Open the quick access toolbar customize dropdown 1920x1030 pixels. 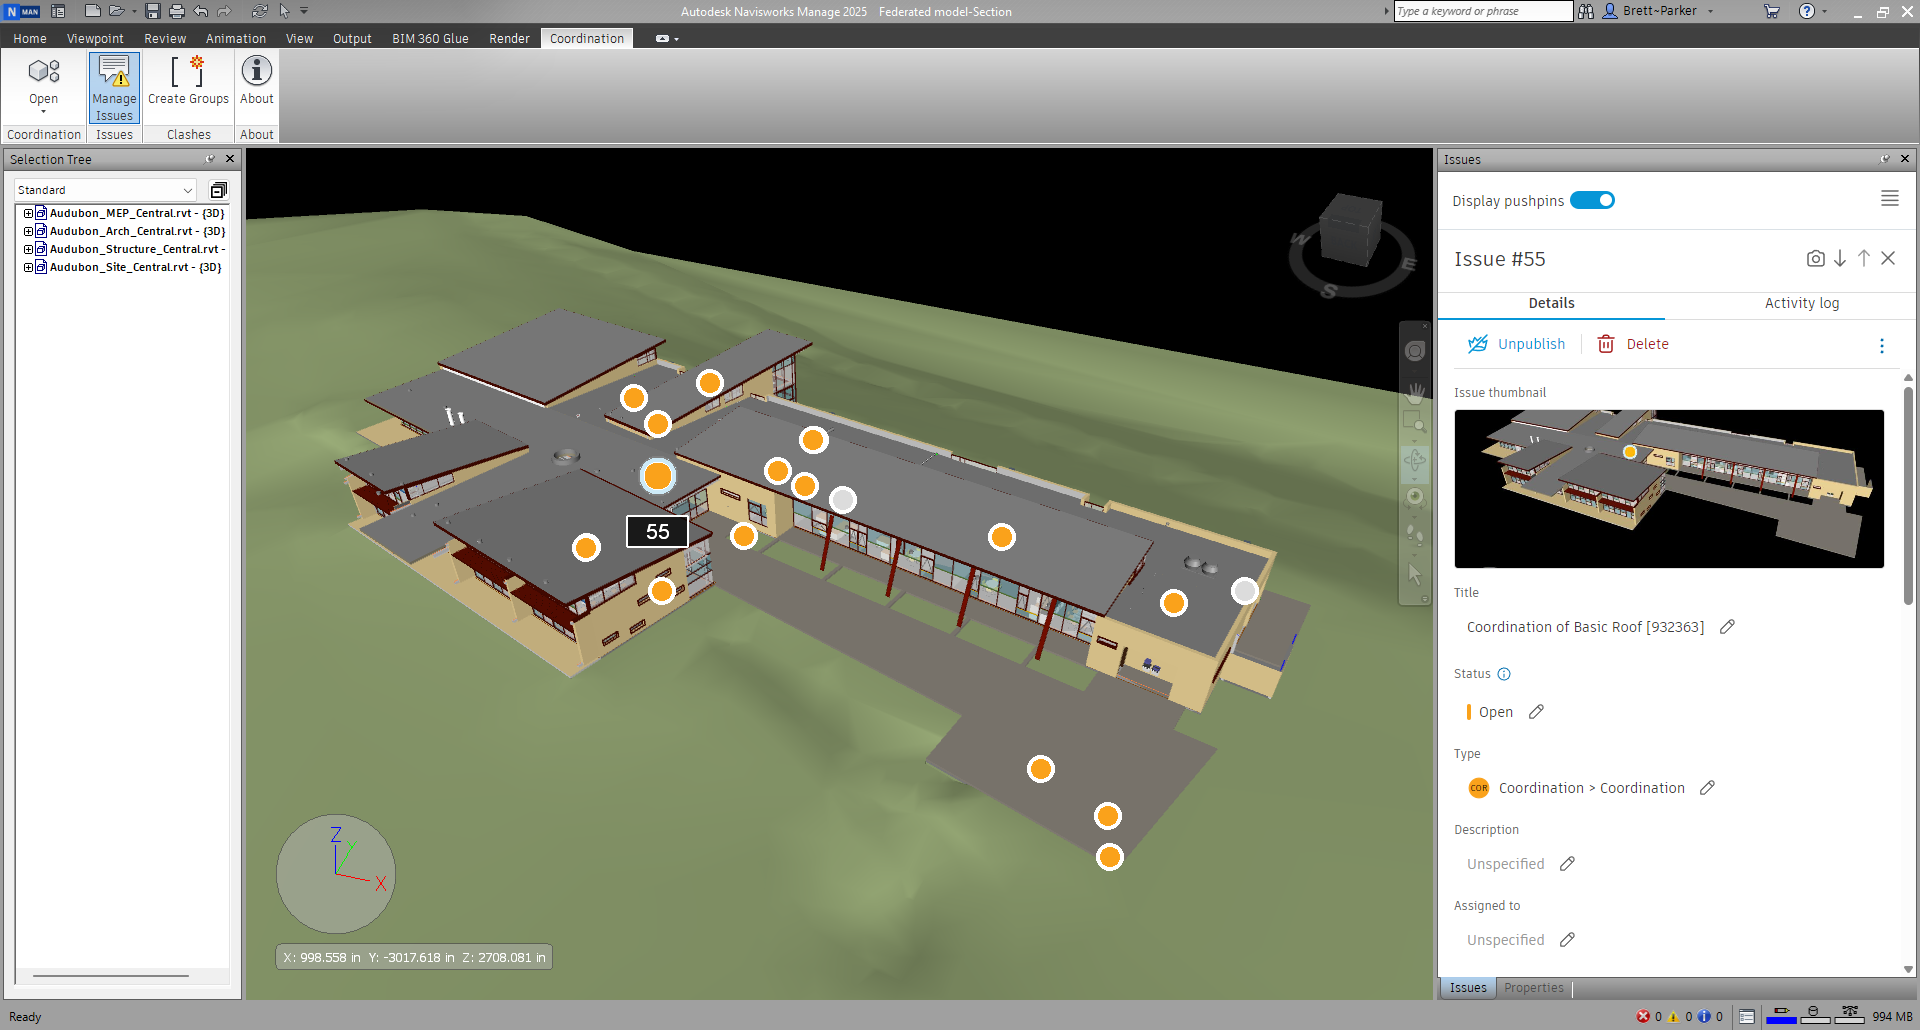[x=304, y=11]
